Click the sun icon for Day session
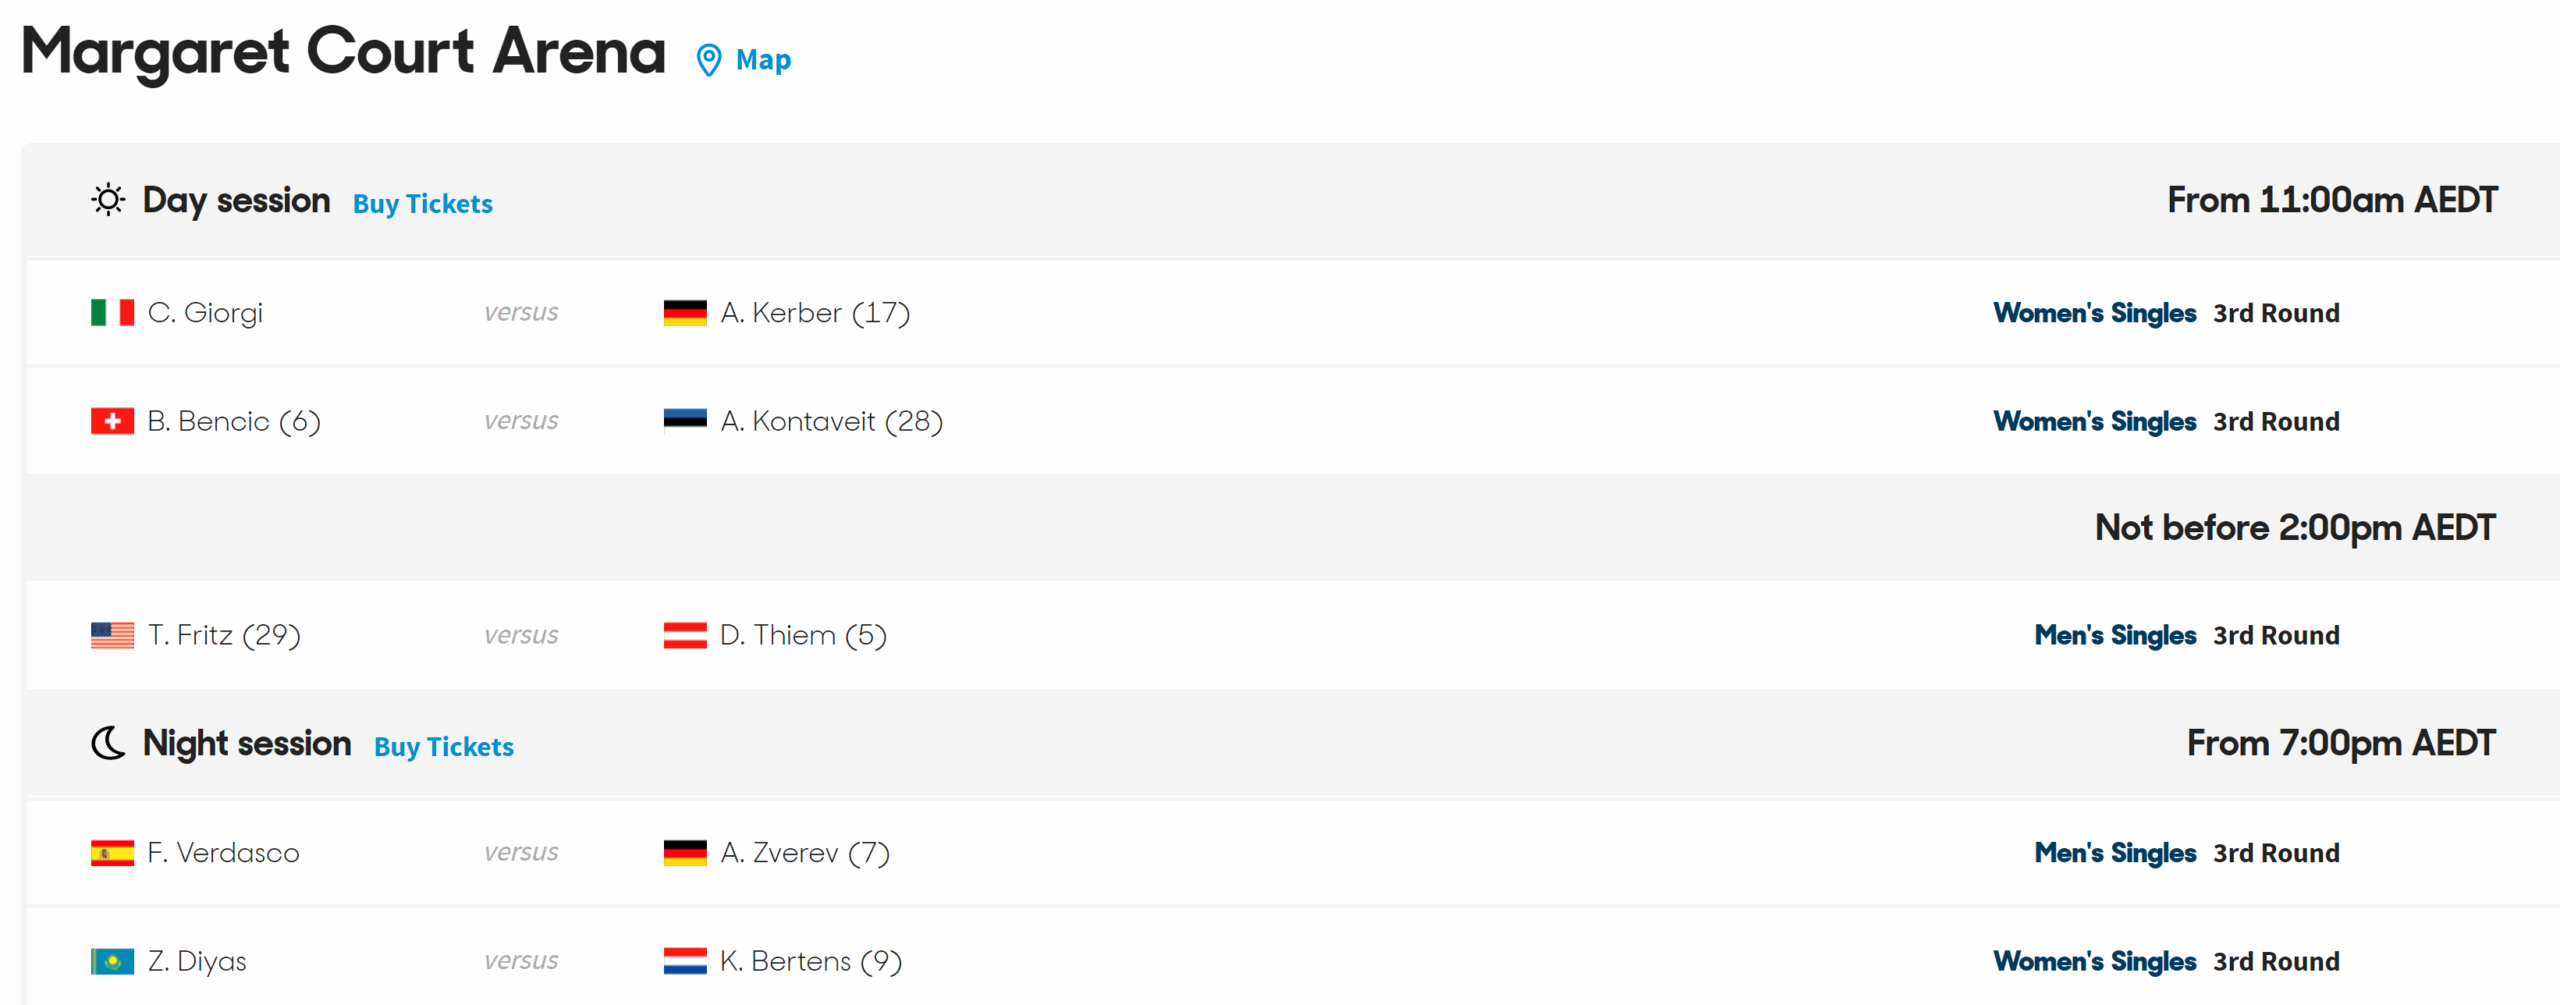This screenshot has height=1005, width=2560. 108,200
